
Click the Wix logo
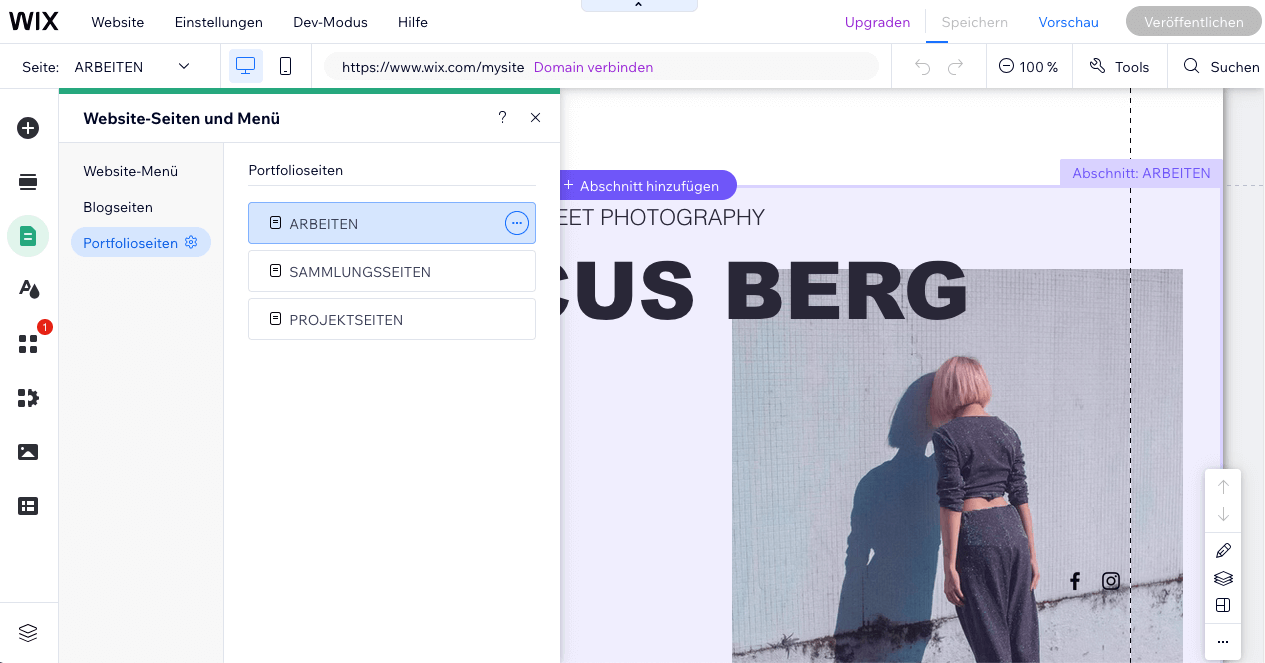[x=34, y=21]
